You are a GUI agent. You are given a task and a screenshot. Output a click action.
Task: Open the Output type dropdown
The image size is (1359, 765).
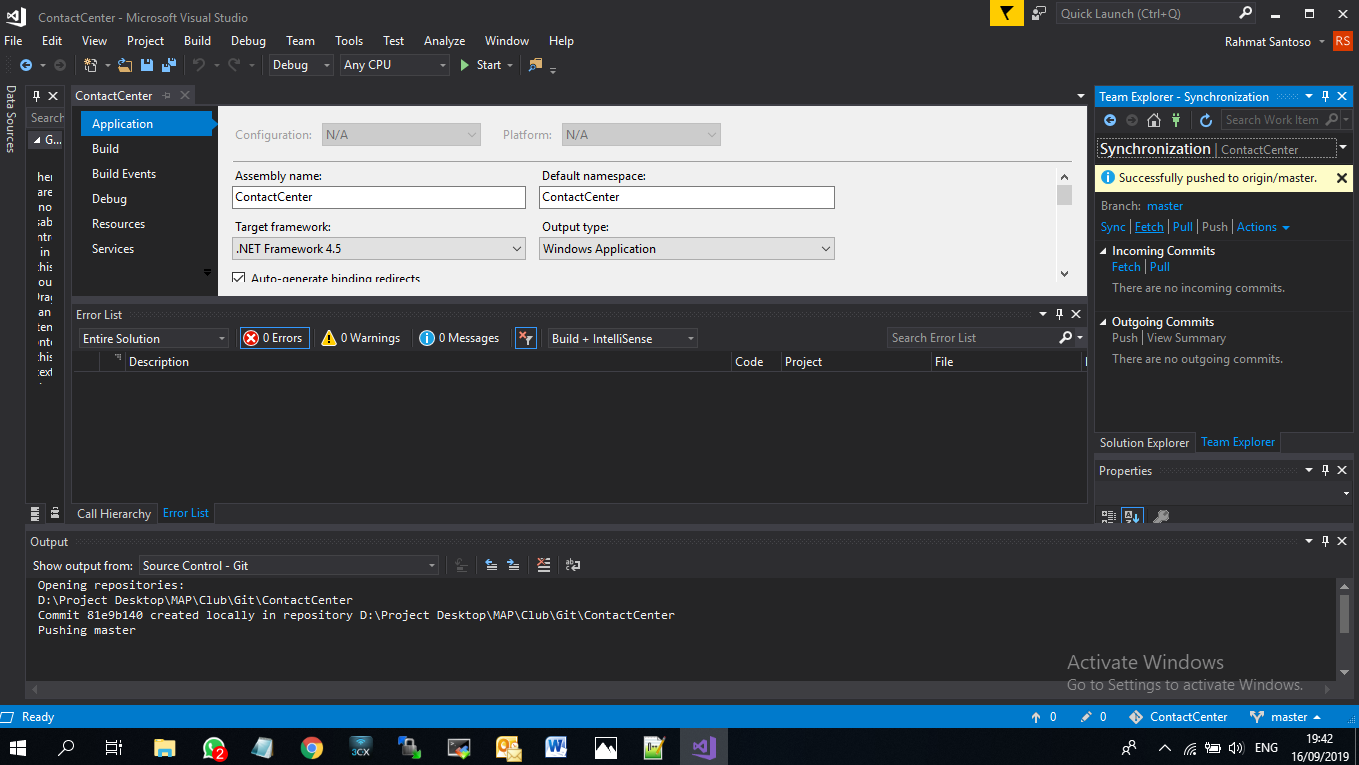click(x=687, y=249)
